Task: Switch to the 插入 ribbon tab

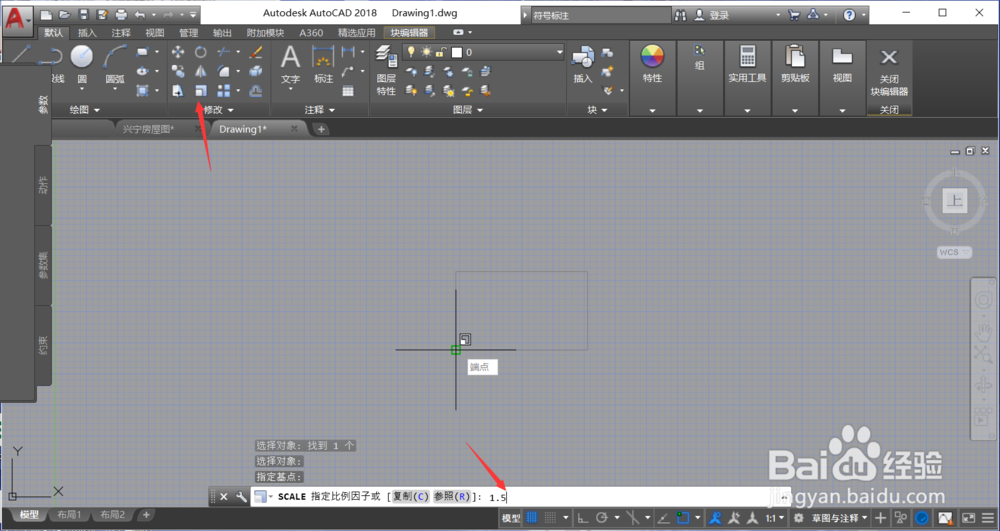Action: tap(87, 33)
